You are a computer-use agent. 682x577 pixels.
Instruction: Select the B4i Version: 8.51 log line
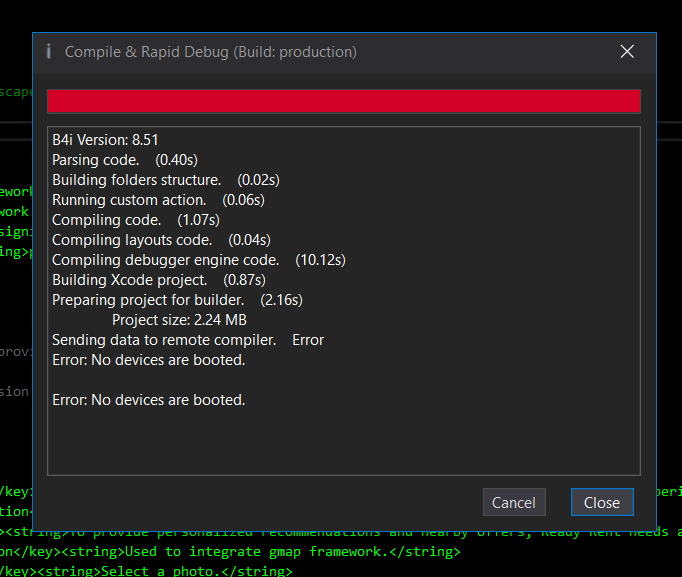click(105, 140)
